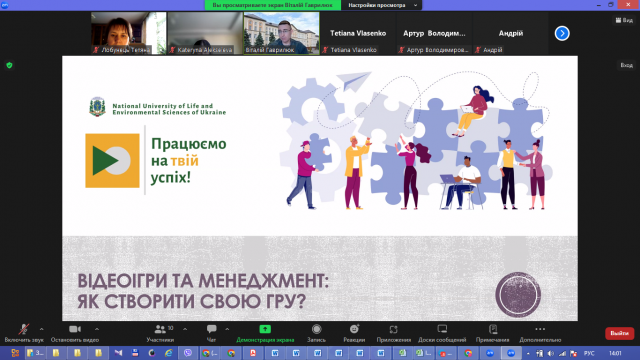Select the Андрій participant tile
The image size is (640, 360).
pyautogui.click(x=511, y=33)
